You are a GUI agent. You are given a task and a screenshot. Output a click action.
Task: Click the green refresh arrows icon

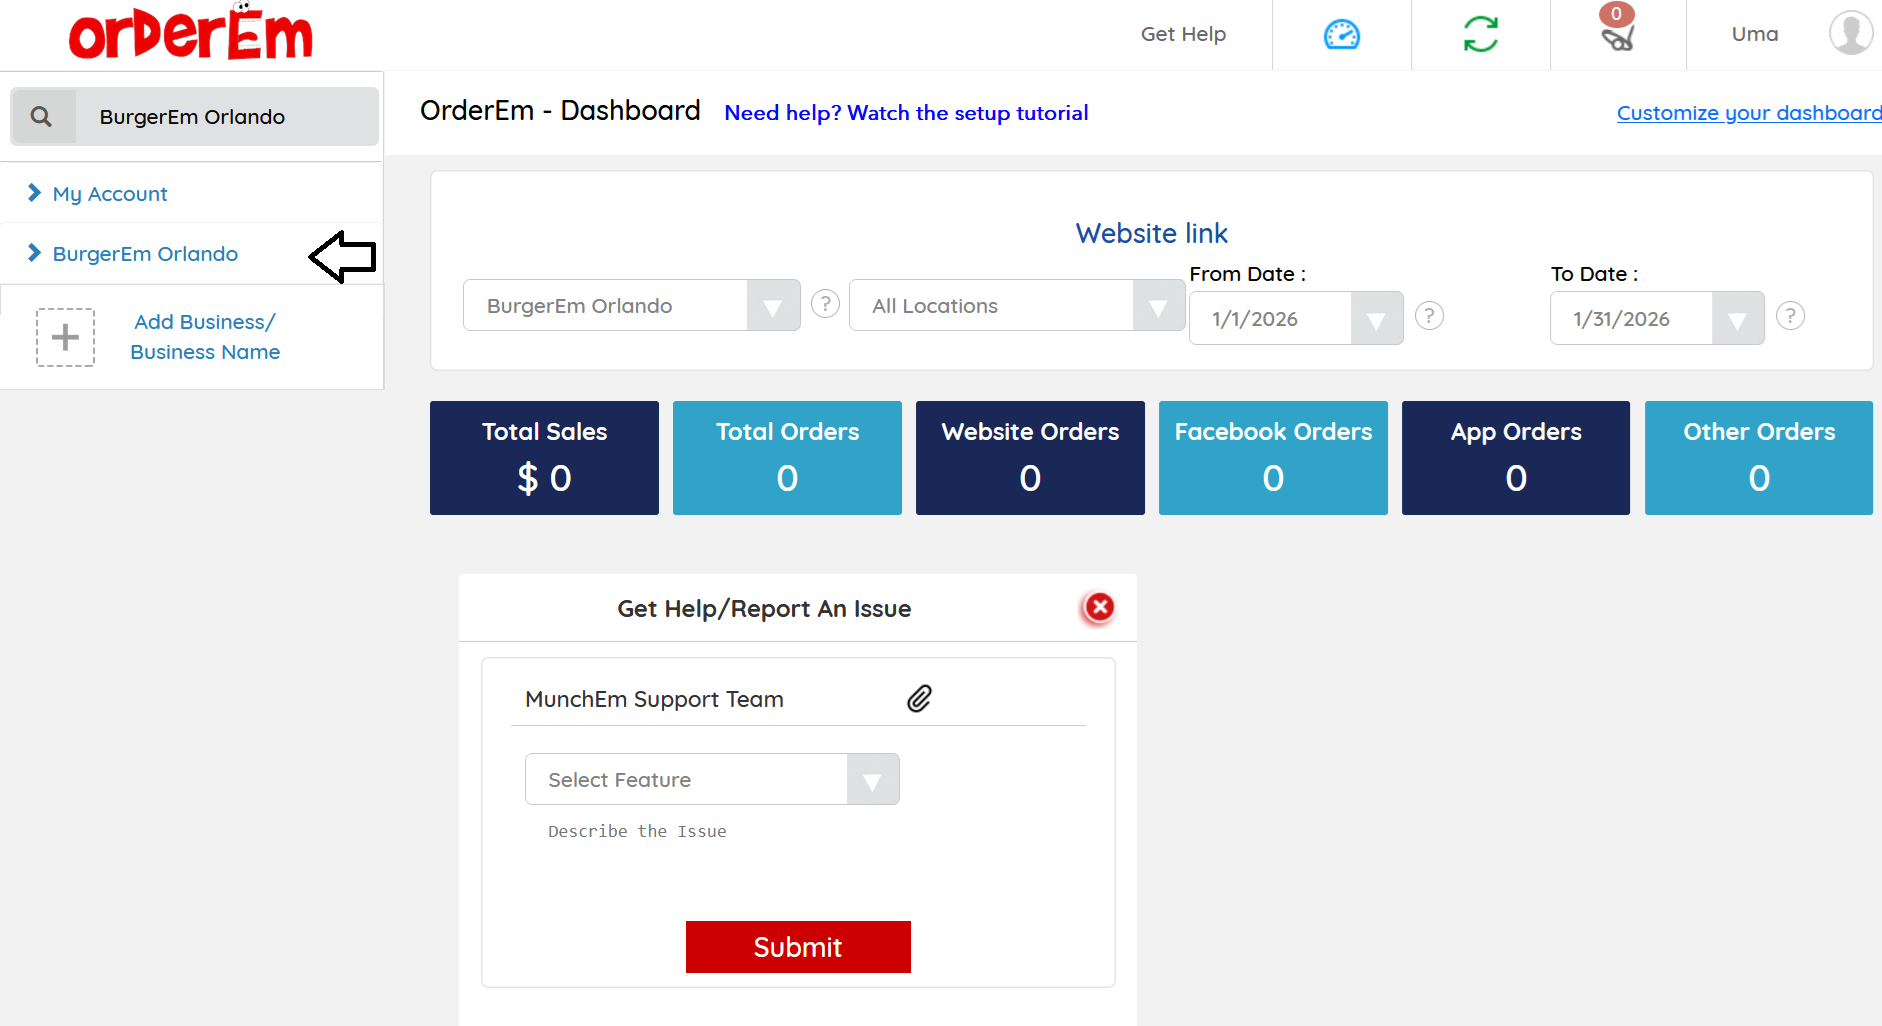pos(1480,35)
